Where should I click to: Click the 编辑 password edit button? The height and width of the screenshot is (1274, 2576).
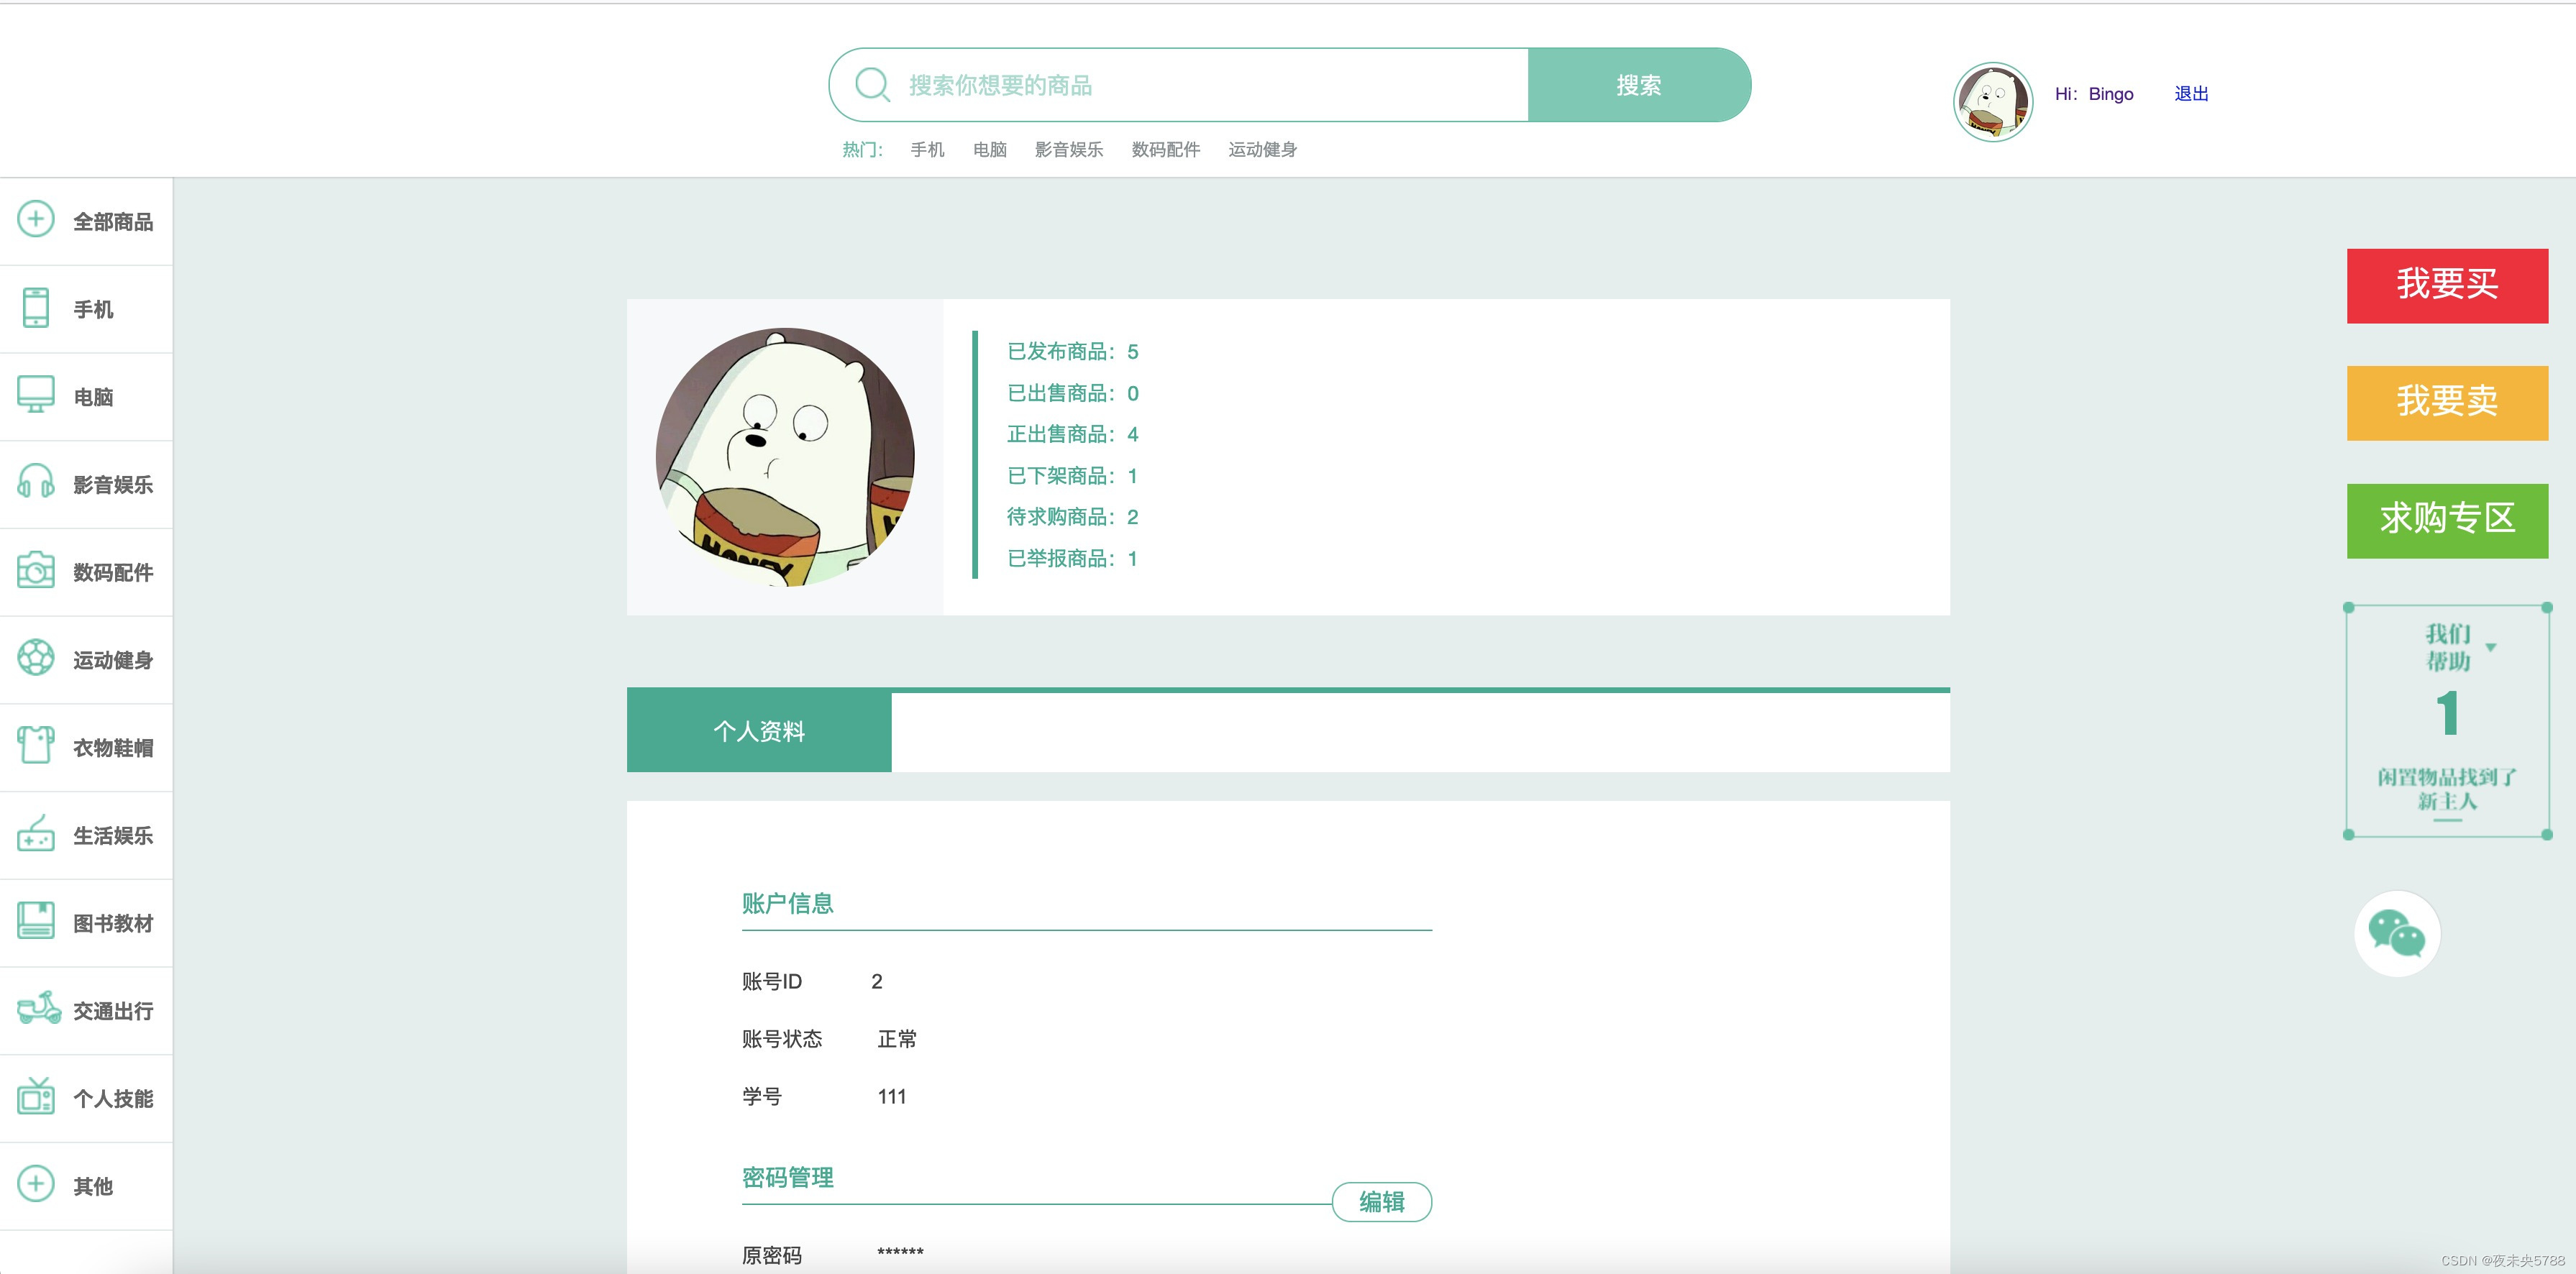pos(1381,1202)
